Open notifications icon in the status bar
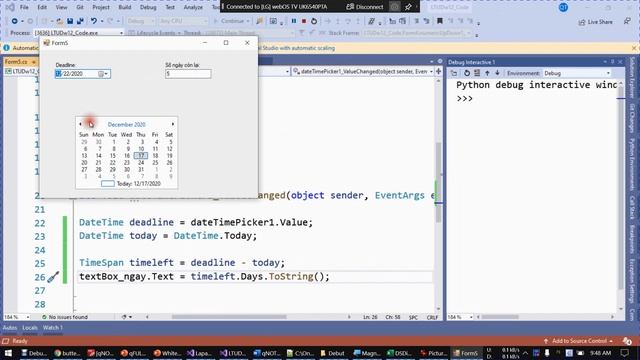Image resolution: width=640 pixels, height=360 pixels. coord(627,341)
